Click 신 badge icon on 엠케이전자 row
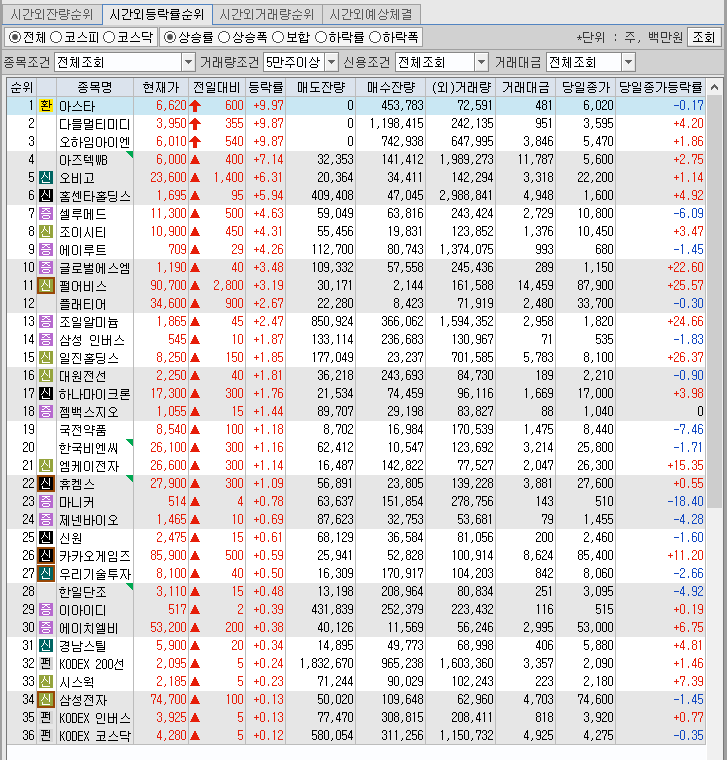 point(46,465)
